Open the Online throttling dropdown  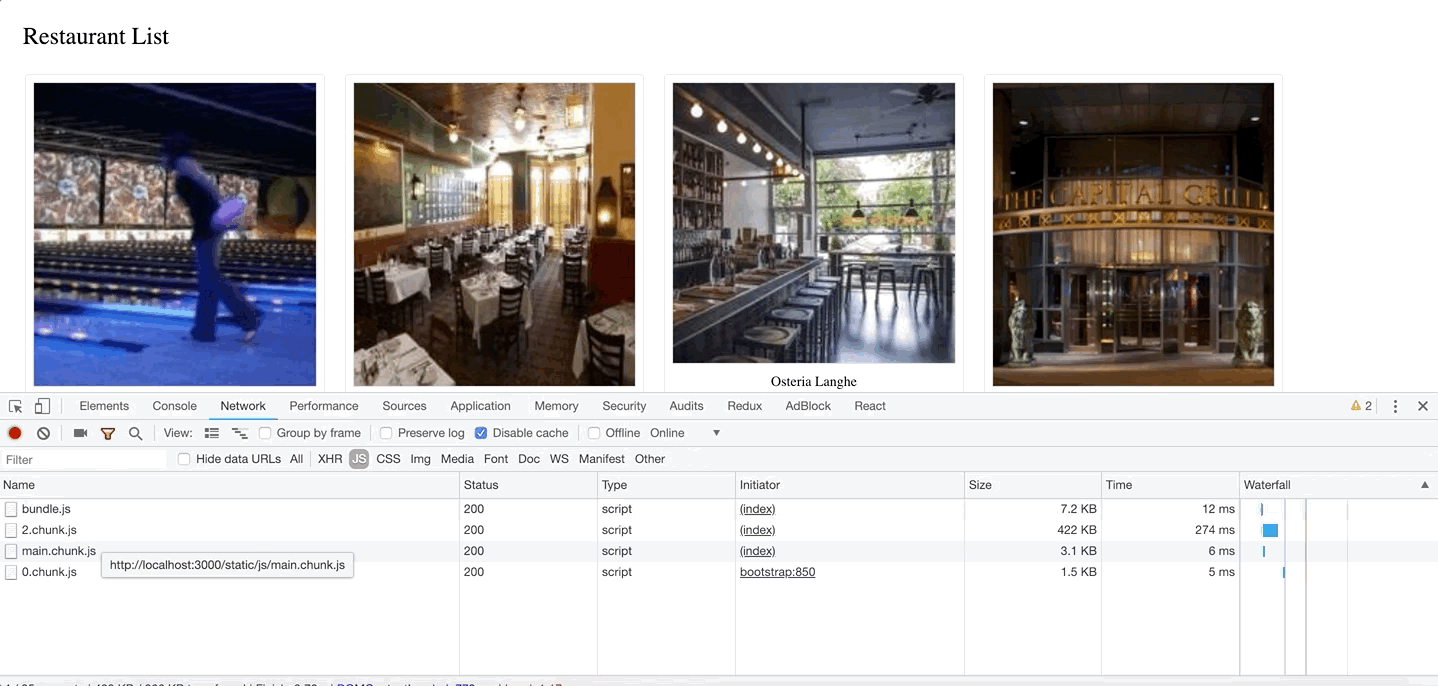(685, 433)
